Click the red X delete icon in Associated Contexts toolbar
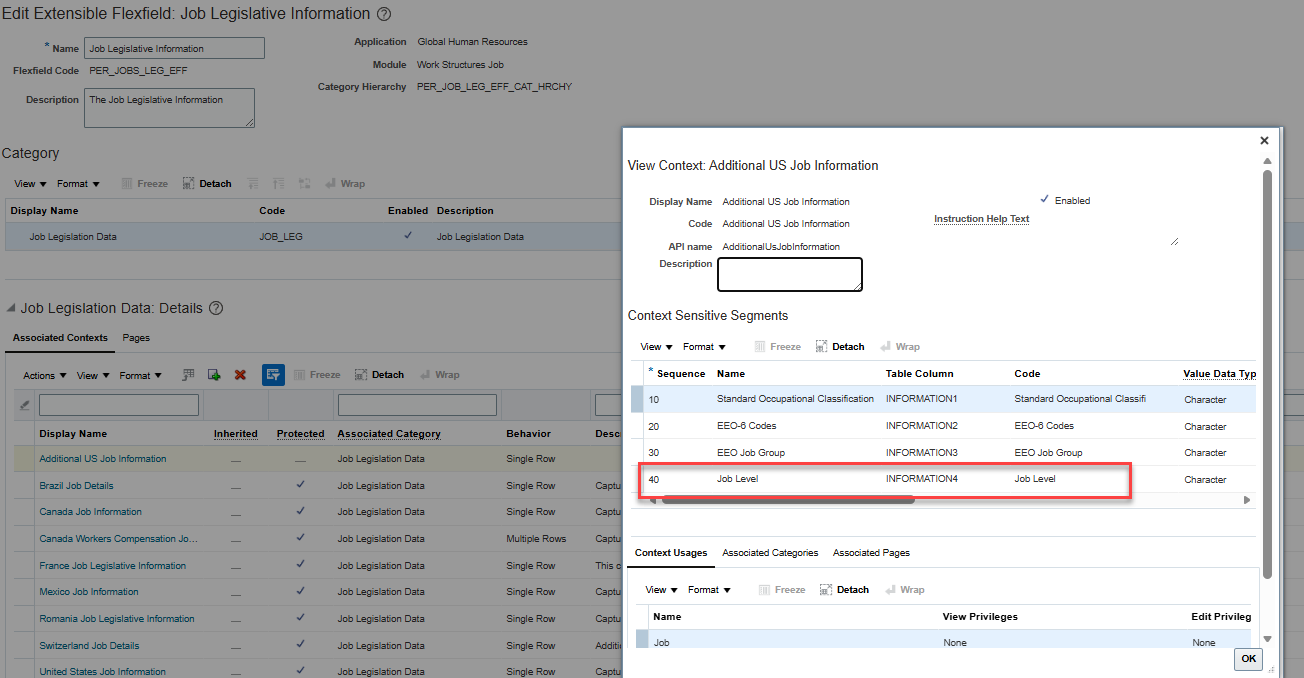 [x=240, y=375]
